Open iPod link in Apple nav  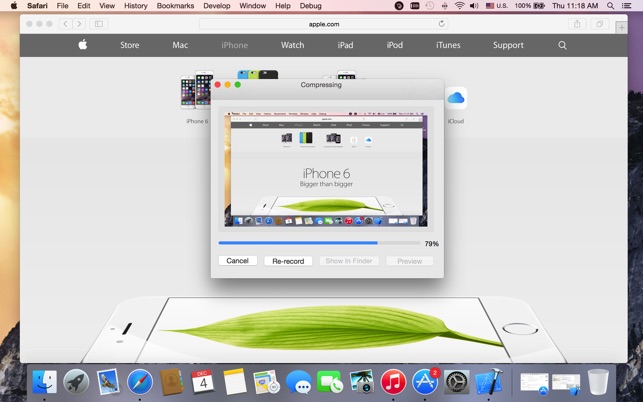(x=394, y=45)
